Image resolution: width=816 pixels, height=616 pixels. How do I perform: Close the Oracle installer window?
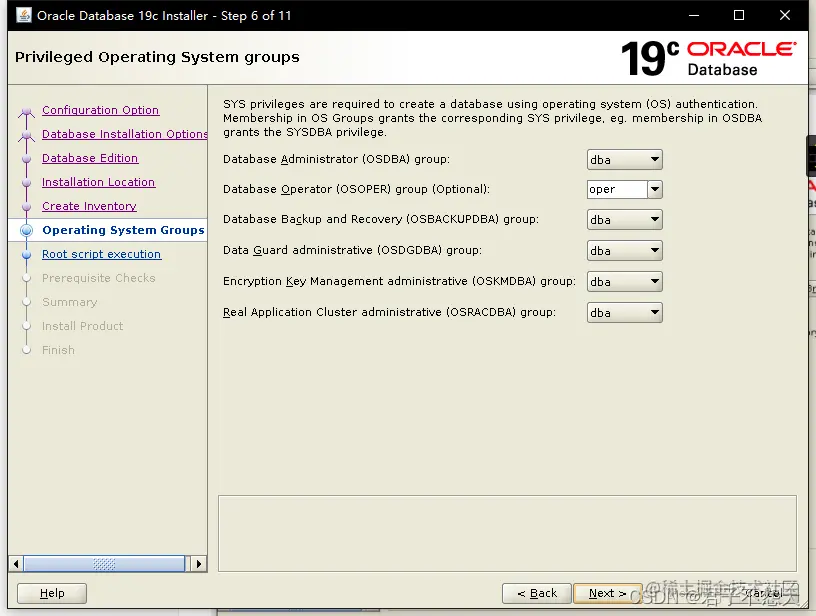coord(785,16)
